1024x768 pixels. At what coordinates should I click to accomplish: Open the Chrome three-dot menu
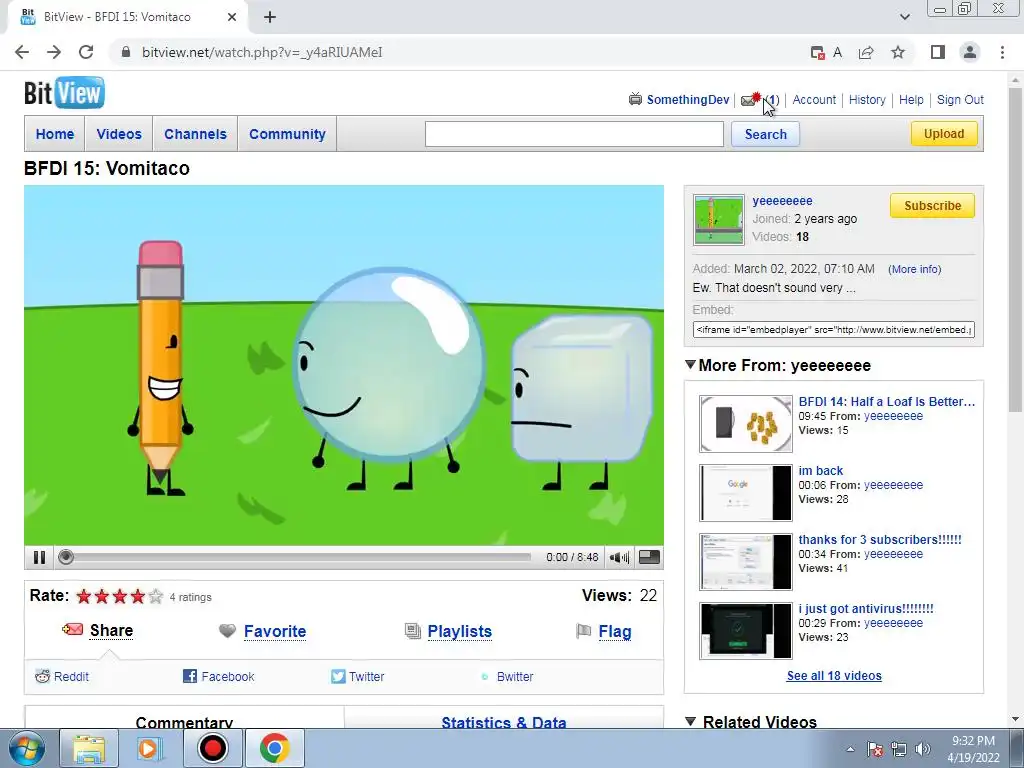coord(1002,52)
